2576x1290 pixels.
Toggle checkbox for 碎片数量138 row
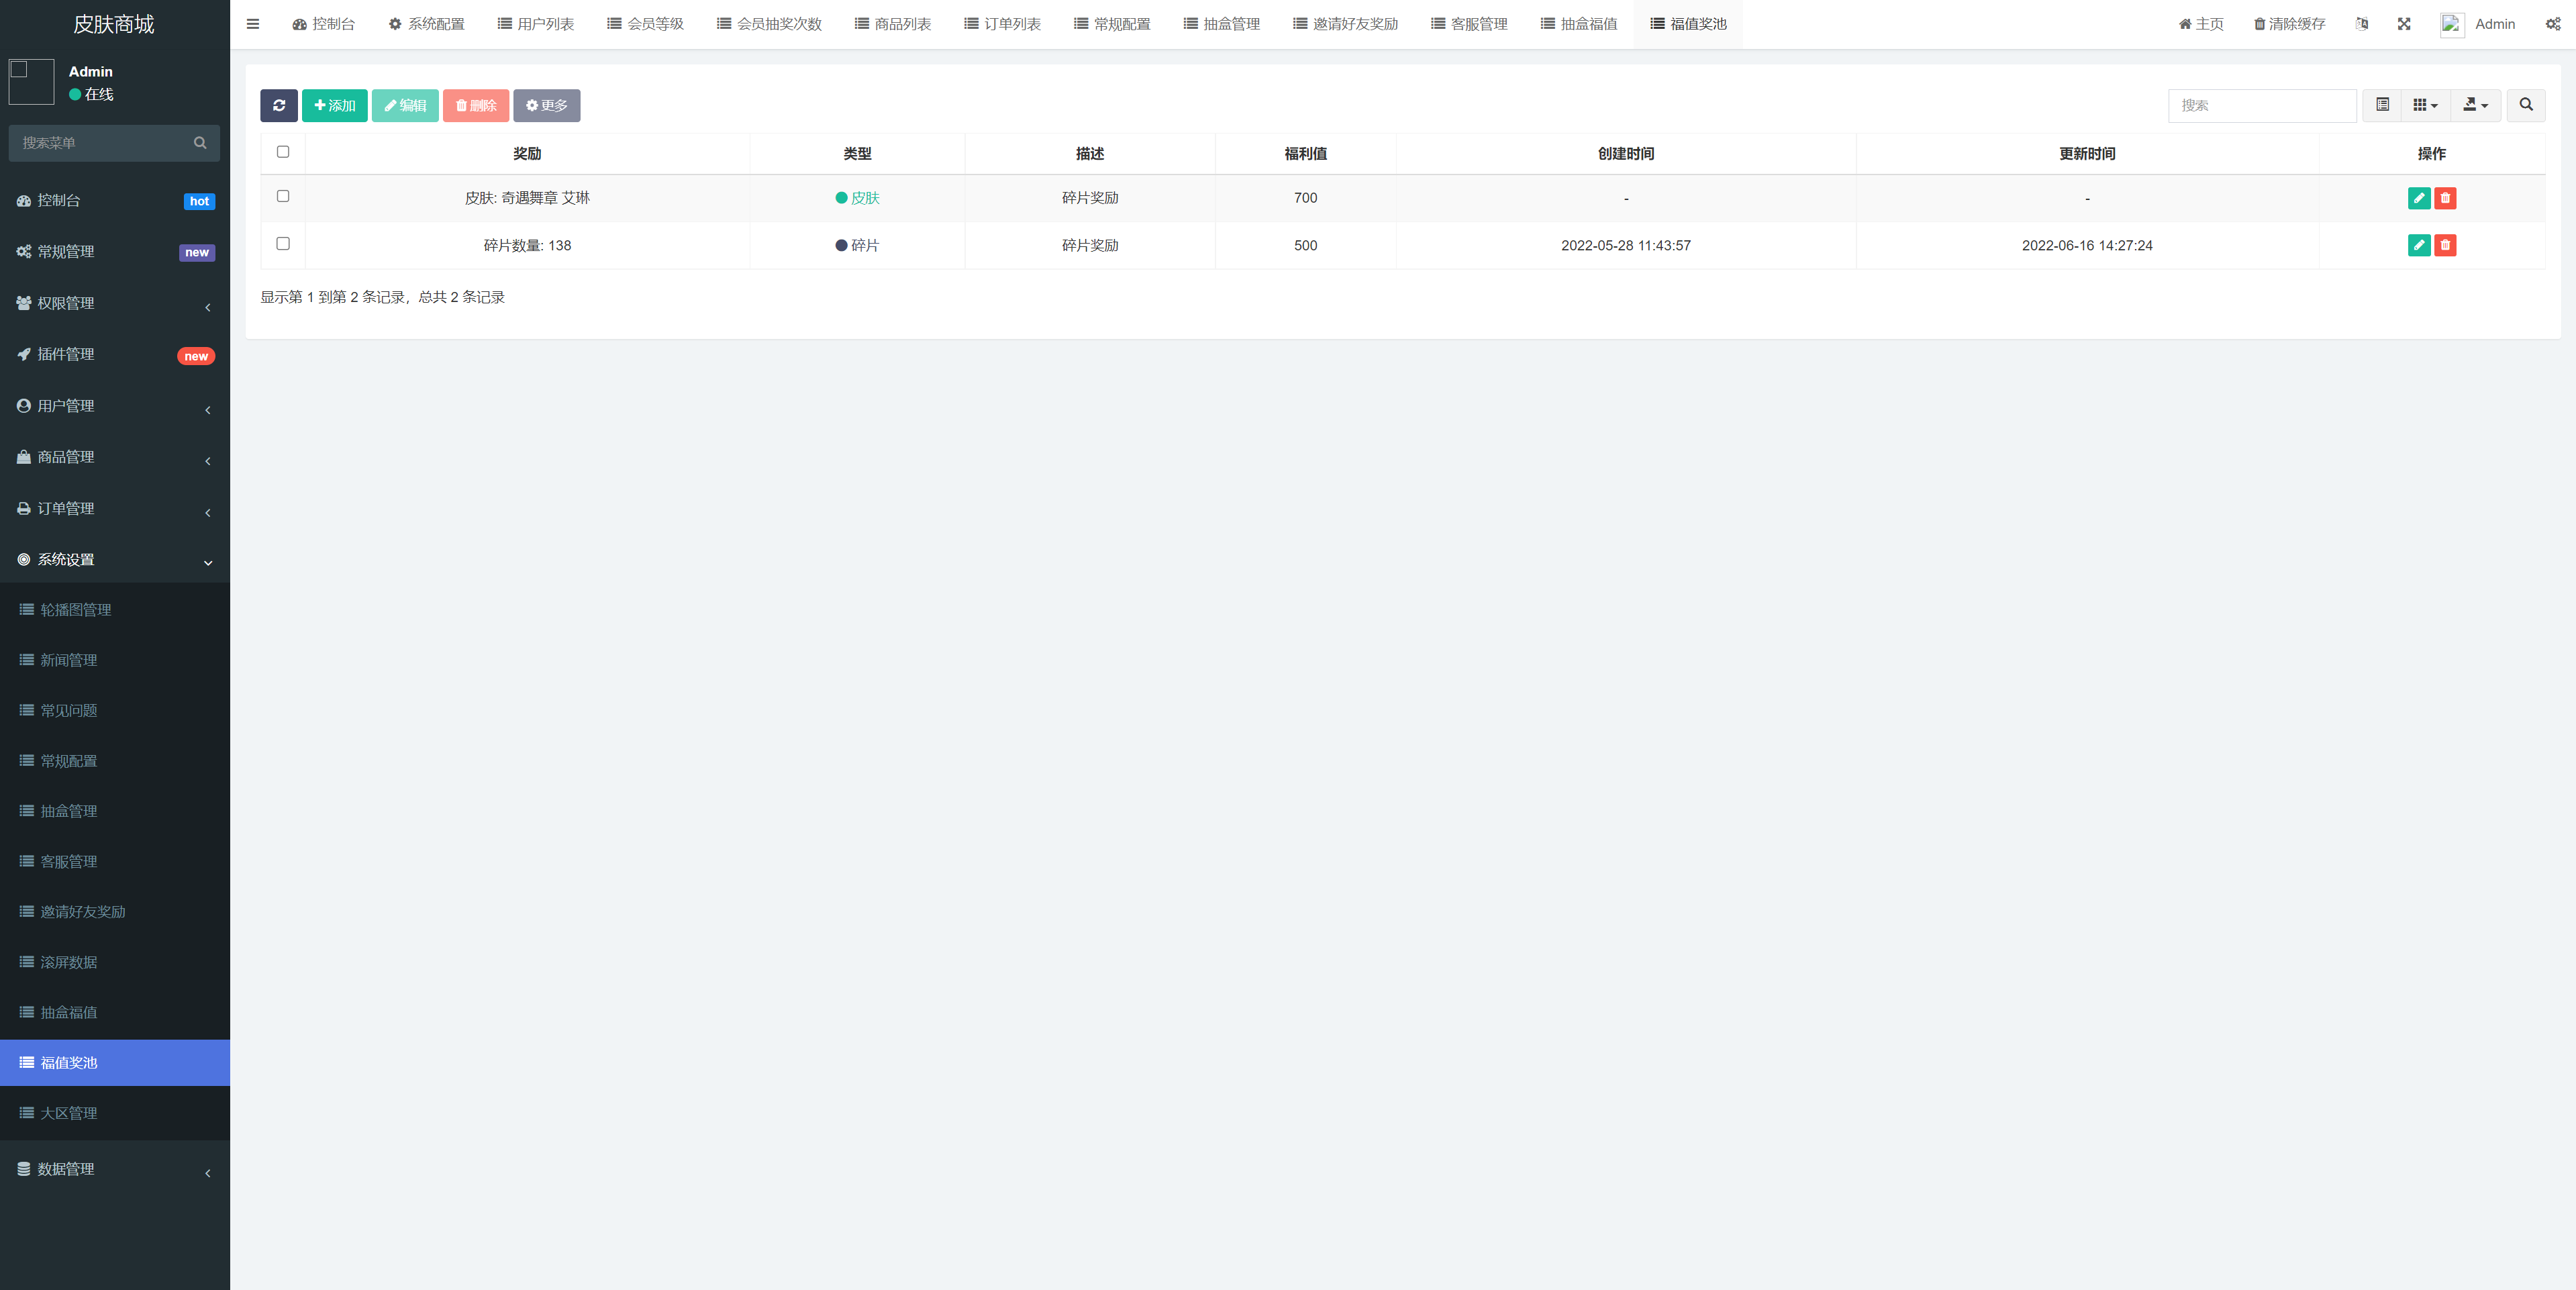[283, 245]
